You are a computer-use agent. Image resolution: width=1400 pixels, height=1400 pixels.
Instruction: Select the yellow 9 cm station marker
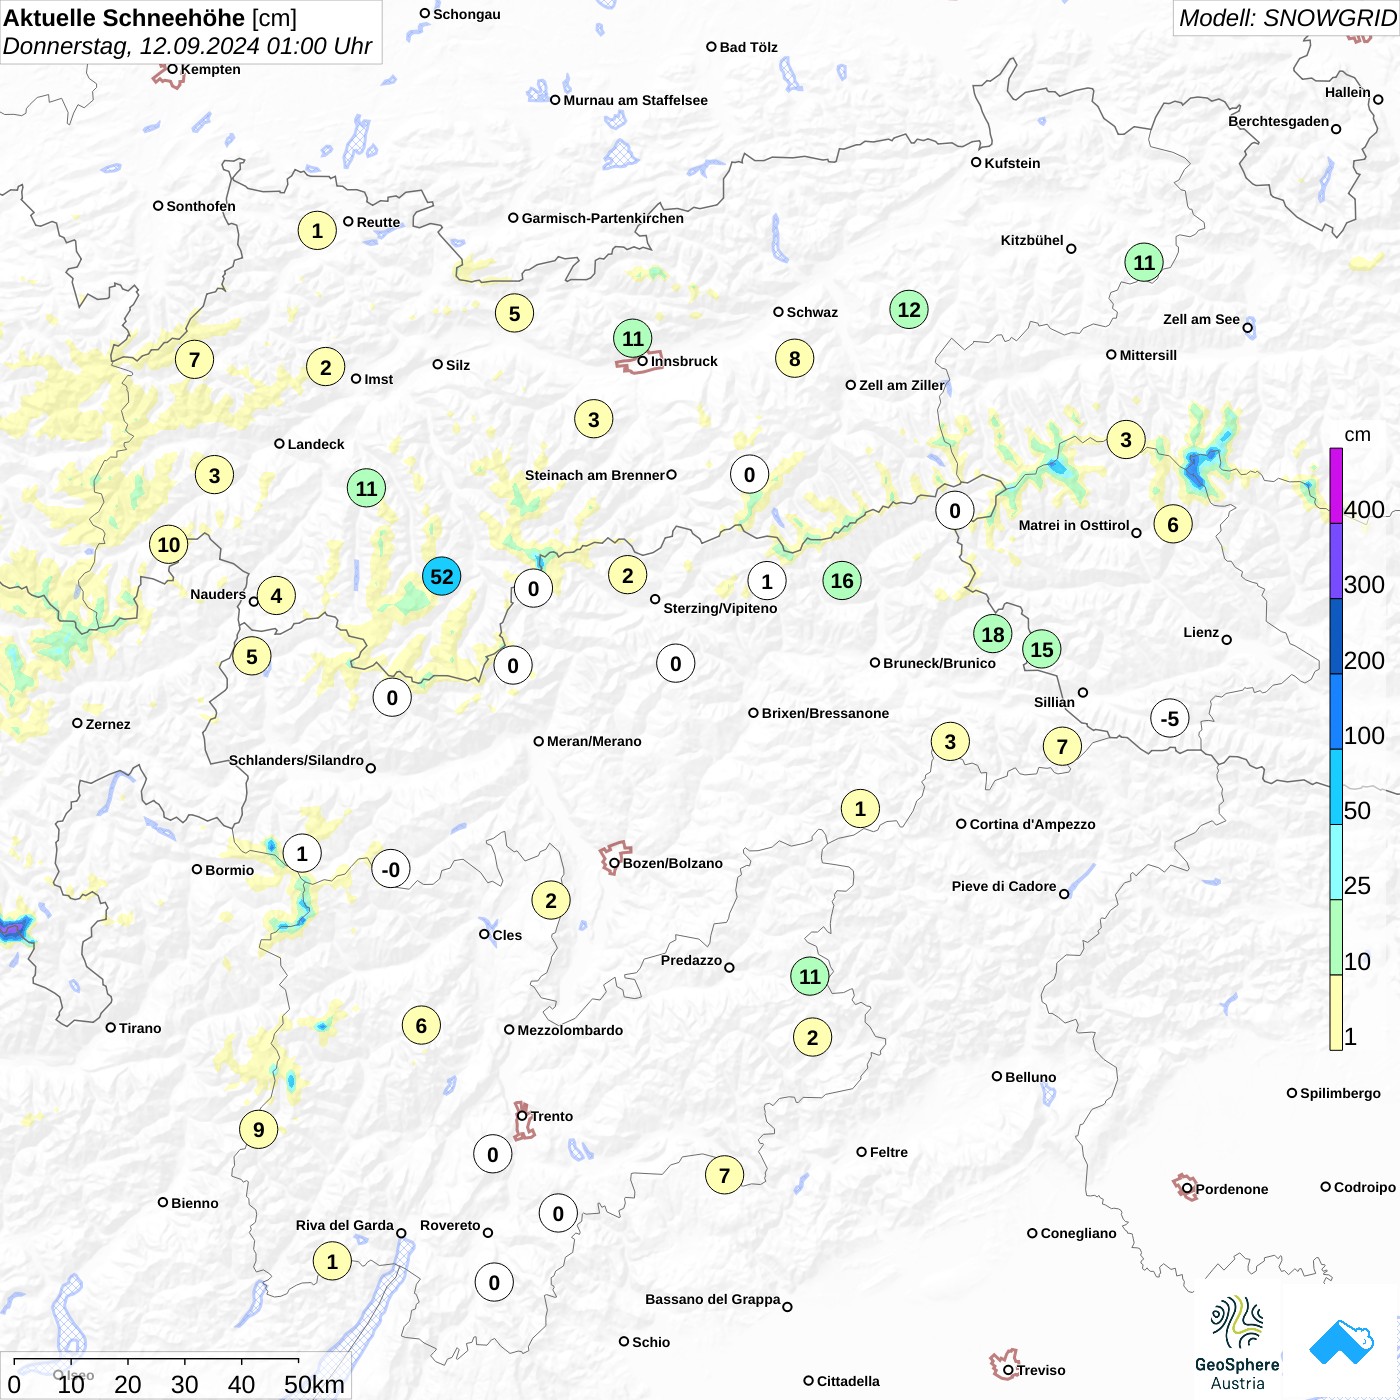pyautogui.click(x=259, y=1130)
